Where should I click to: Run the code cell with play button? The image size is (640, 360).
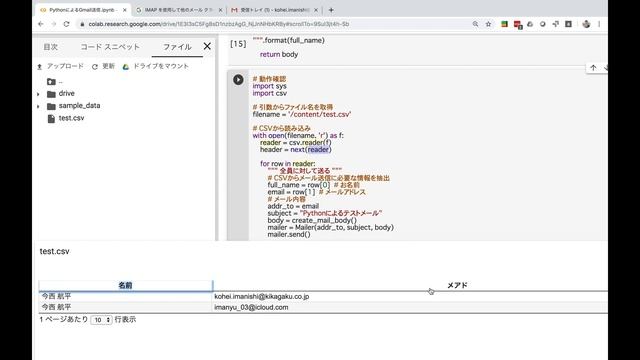(x=238, y=80)
